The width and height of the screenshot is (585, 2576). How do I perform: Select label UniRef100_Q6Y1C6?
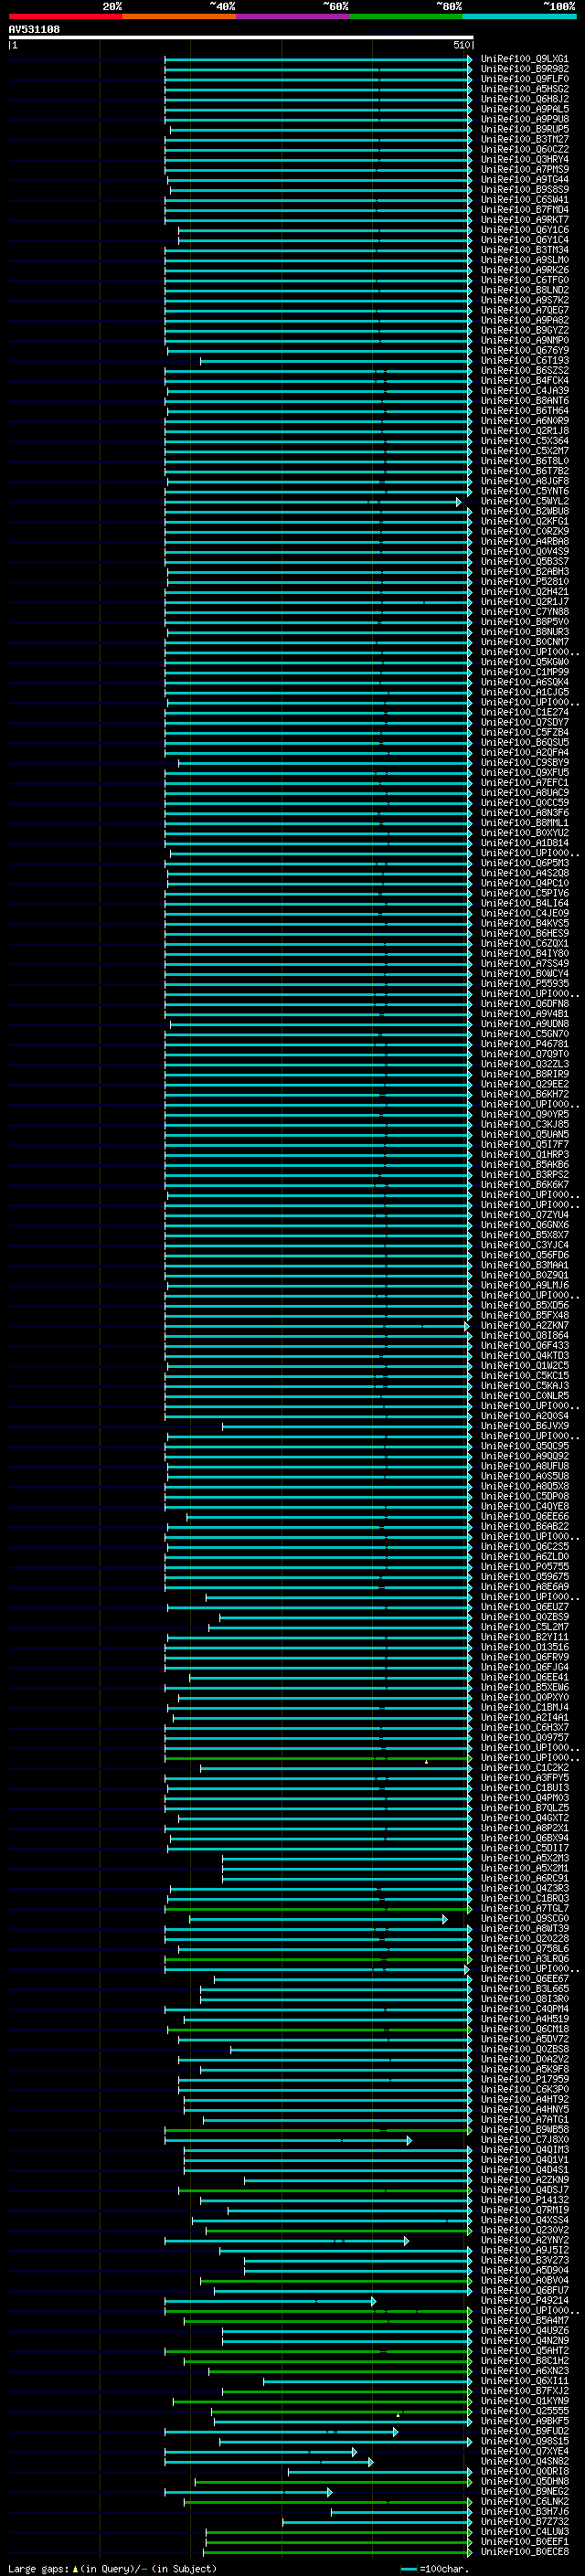pyautogui.click(x=525, y=230)
